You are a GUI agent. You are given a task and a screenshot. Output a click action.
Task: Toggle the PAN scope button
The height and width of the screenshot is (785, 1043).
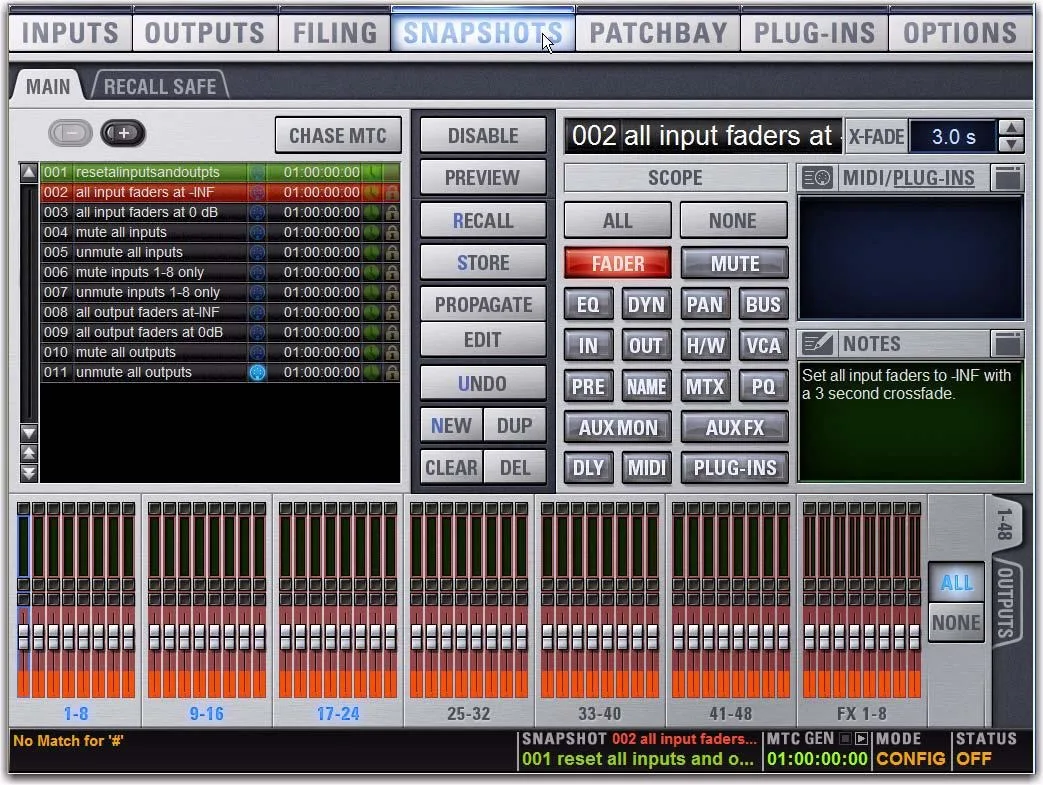click(705, 305)
